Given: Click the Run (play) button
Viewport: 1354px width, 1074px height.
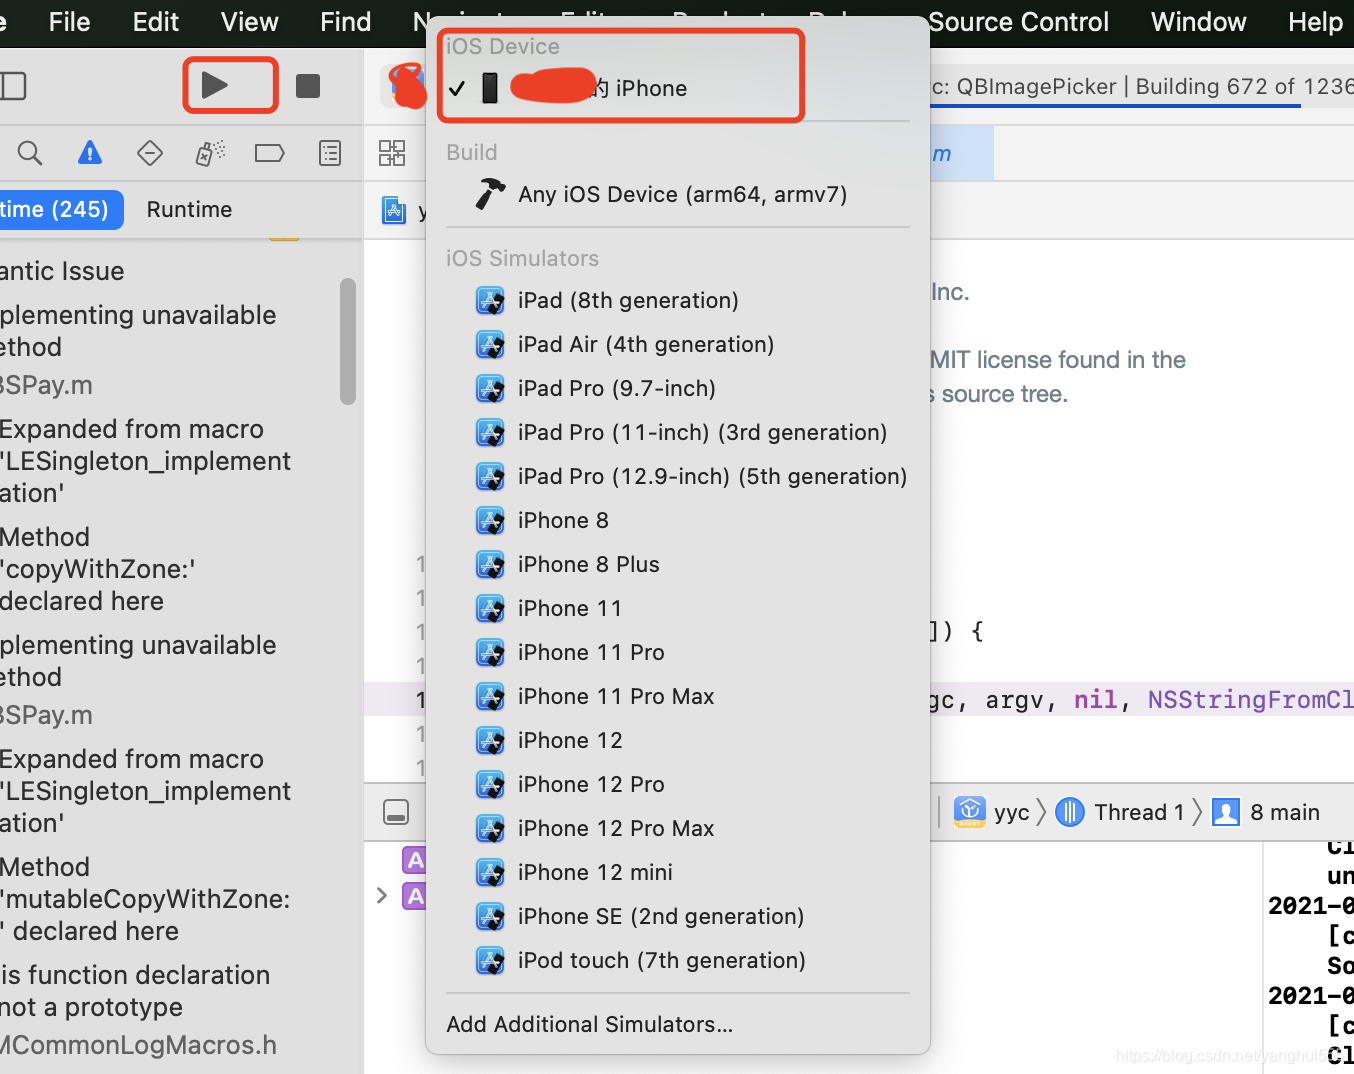Looking at the screenshot, I should [214, 85].
